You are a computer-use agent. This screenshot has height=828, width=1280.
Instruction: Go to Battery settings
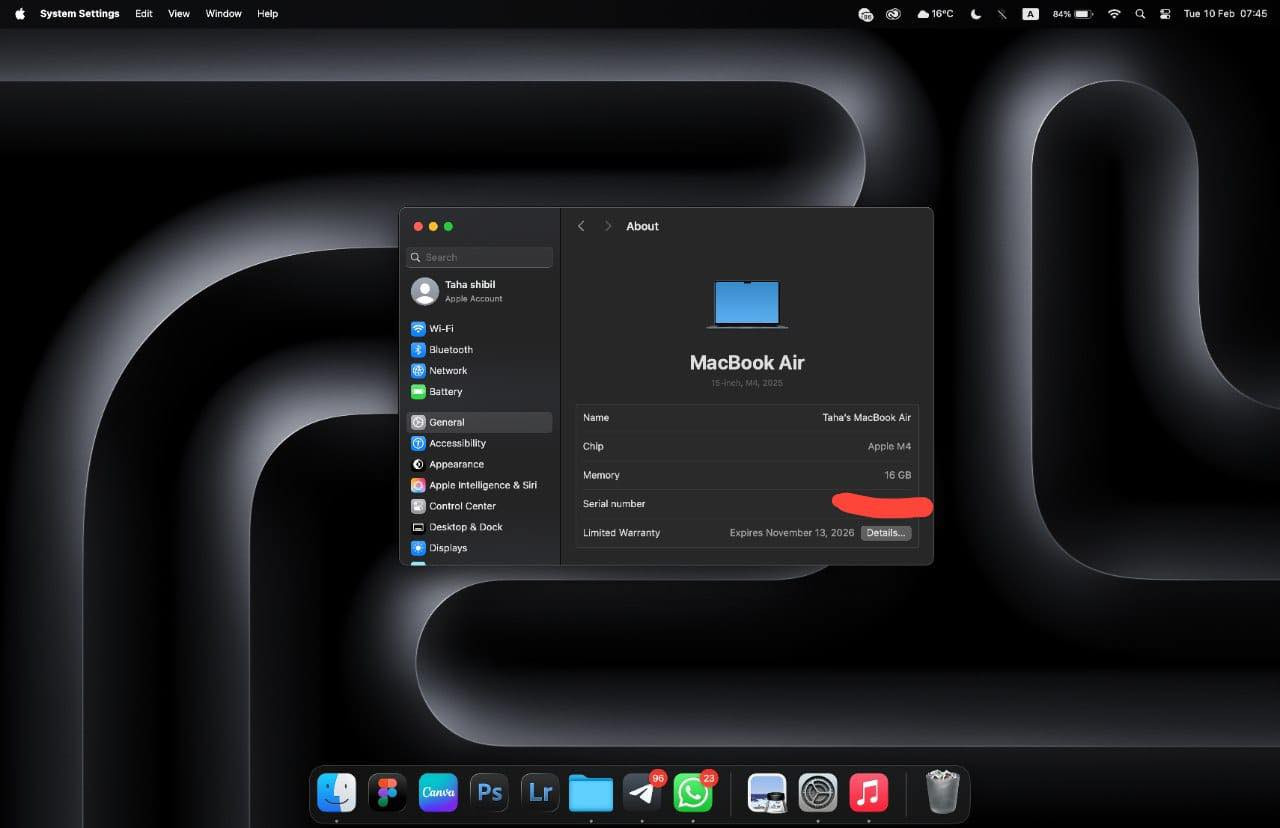click(x=445, y=392)
